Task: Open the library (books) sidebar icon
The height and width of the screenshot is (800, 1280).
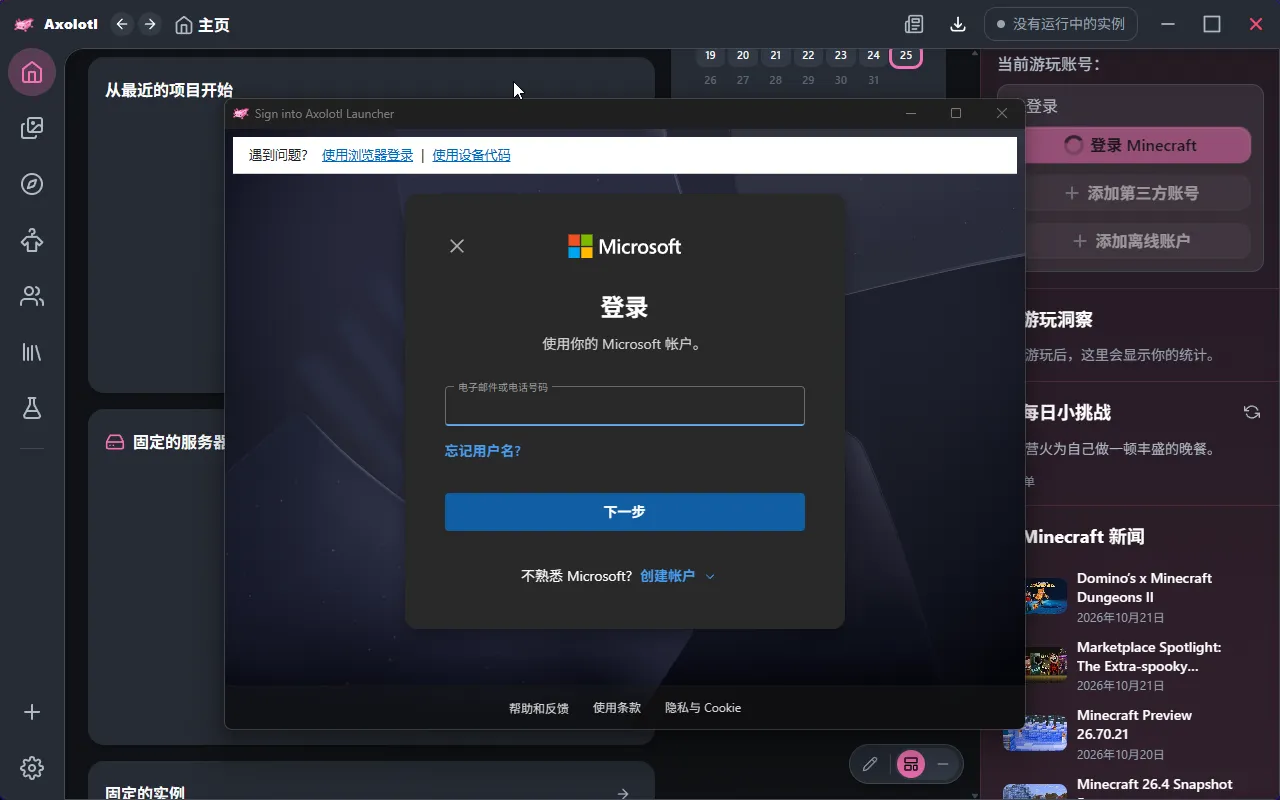Action: (32, 352)
